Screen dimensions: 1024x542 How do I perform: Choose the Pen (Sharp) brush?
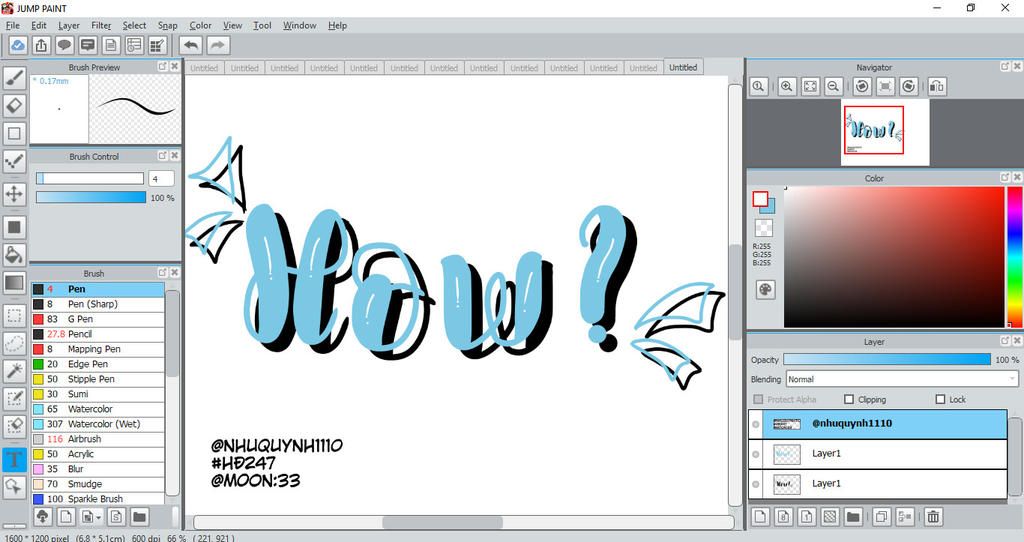click(98, 304)
